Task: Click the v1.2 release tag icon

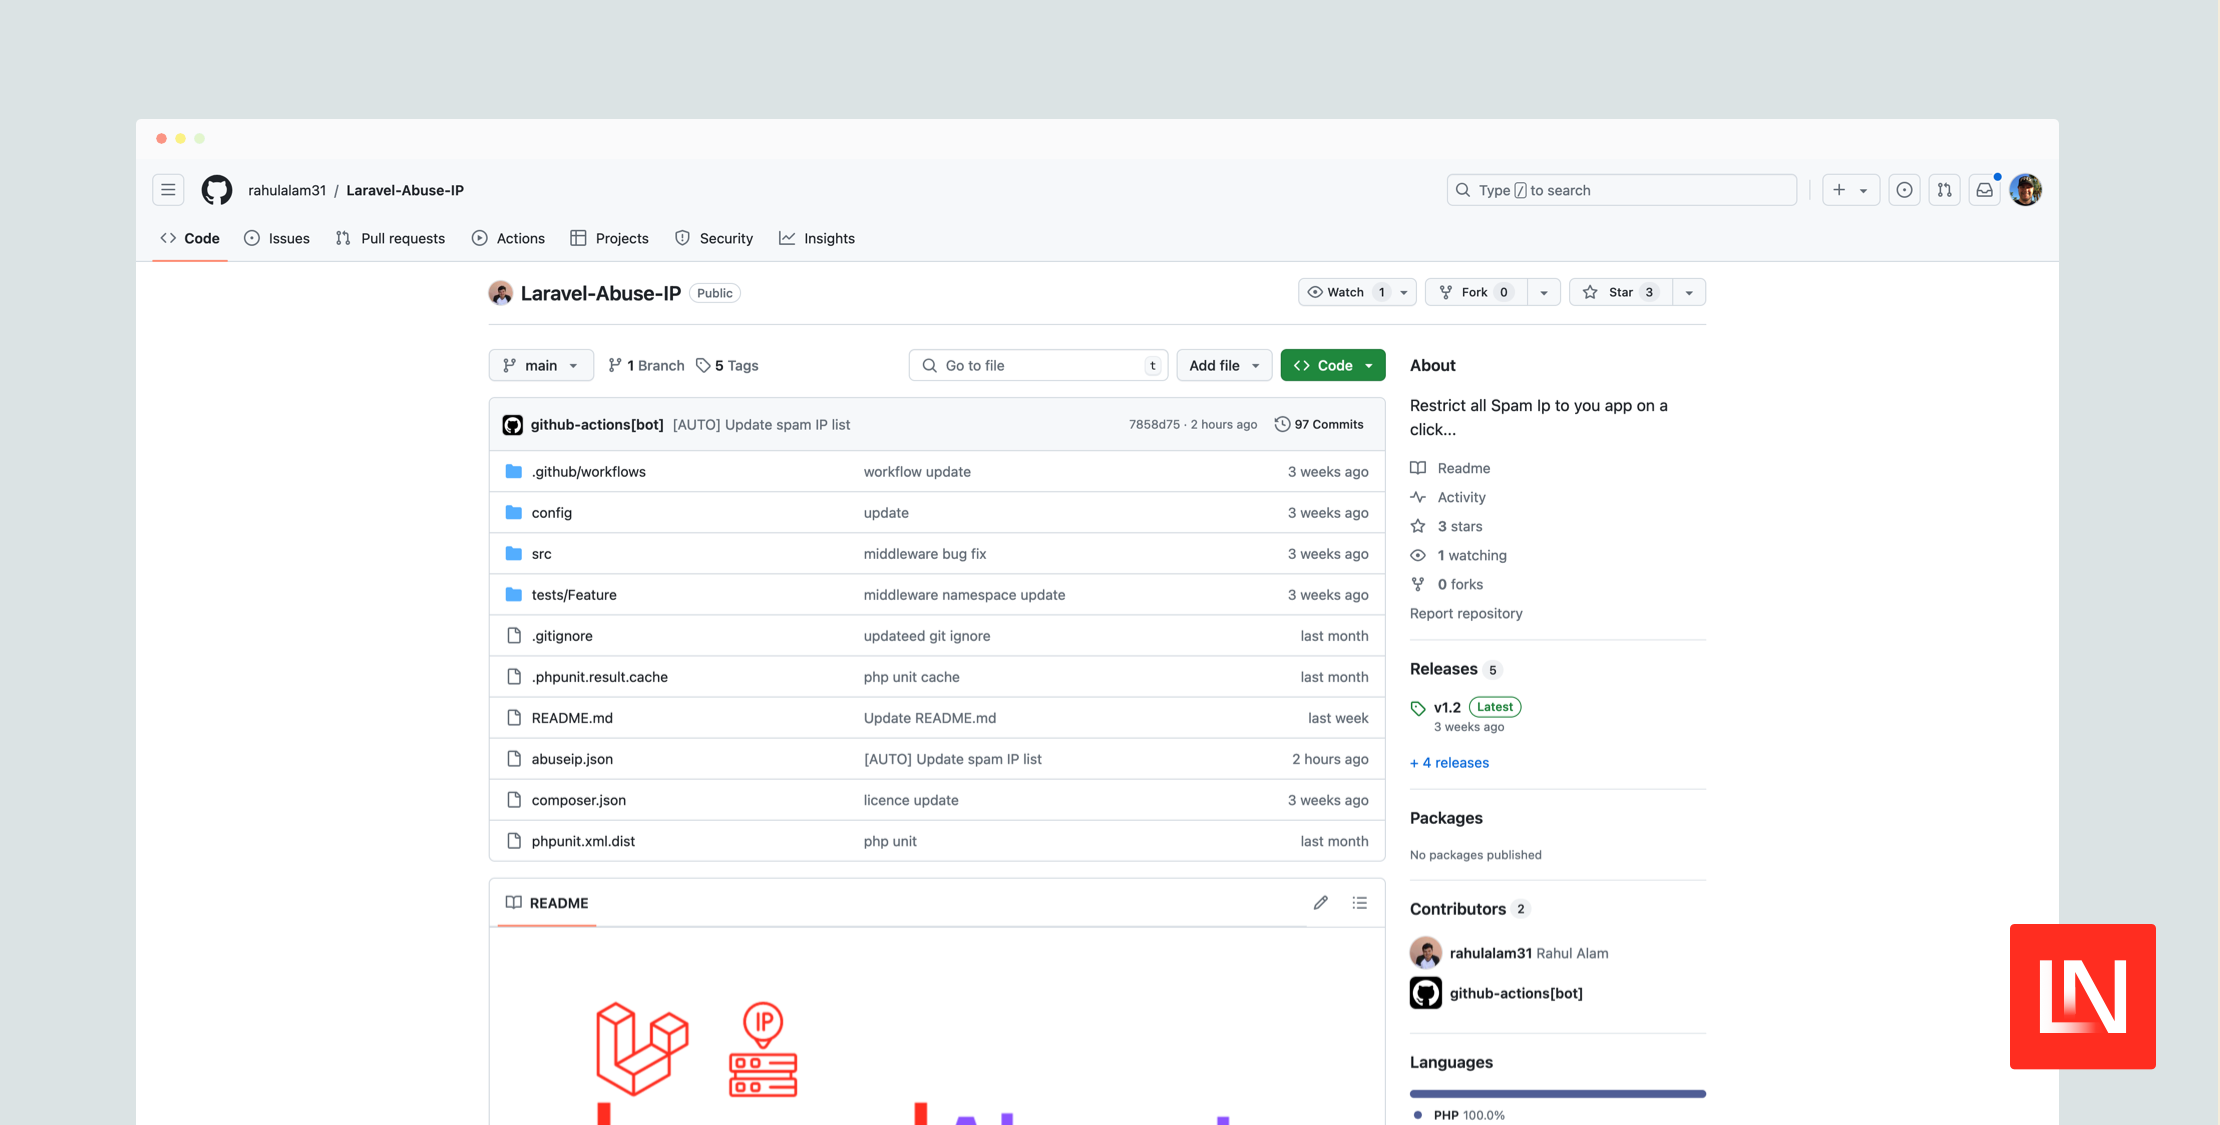Action: point(1418,708)
